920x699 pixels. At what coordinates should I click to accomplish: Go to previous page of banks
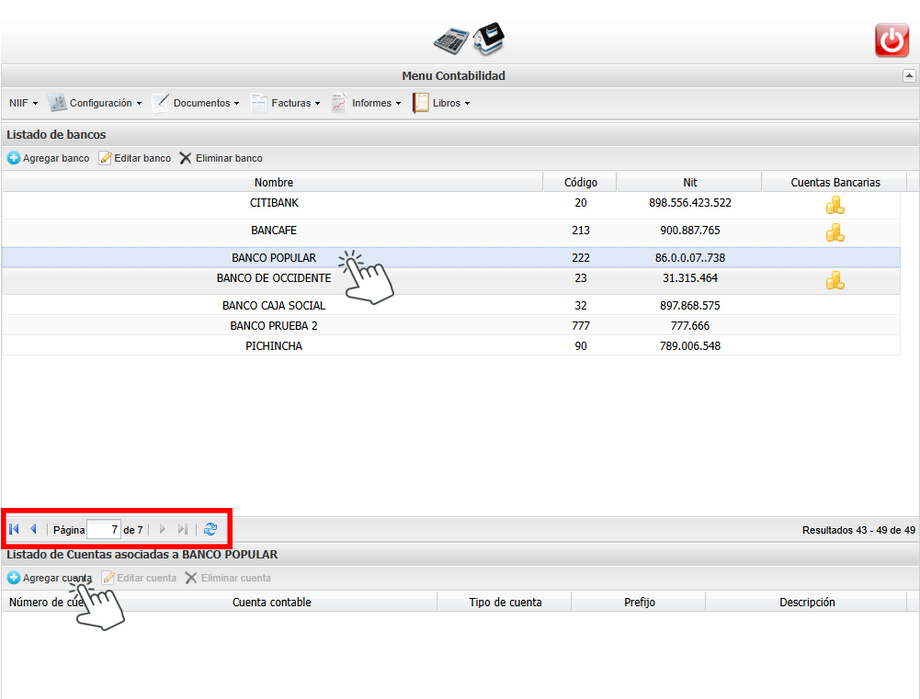[33, 529]
